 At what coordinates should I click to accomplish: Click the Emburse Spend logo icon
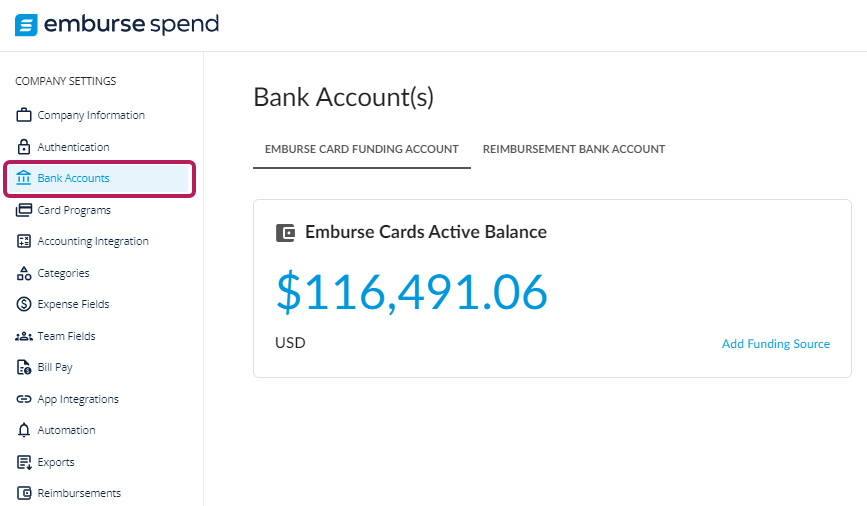click(26, 25)
